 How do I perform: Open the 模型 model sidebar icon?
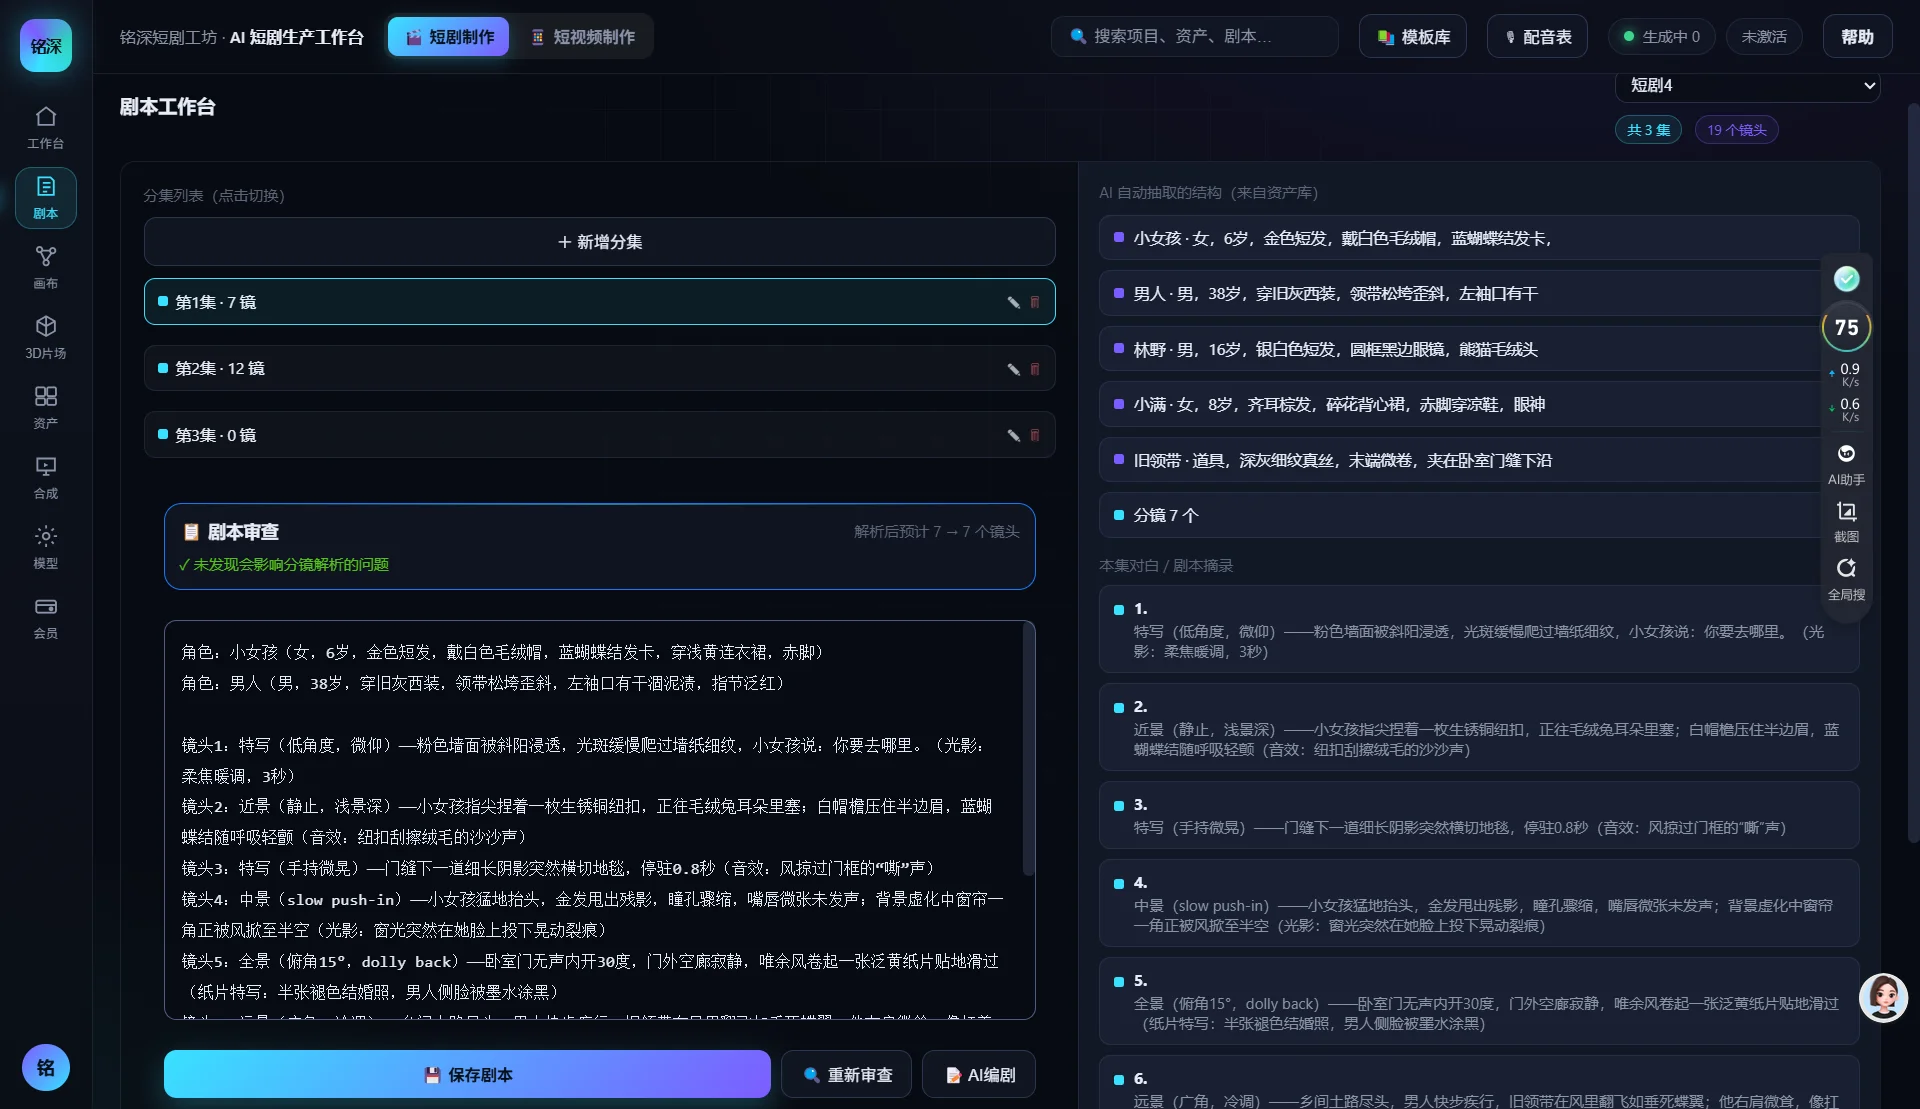(x=45, y=548)
